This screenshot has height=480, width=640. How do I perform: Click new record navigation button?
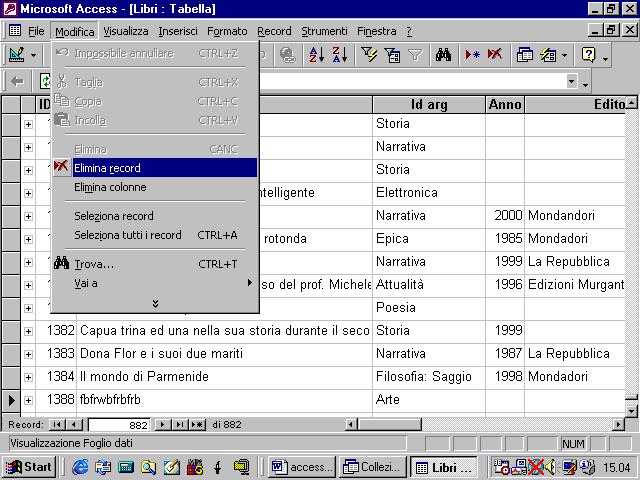[197, 424]
